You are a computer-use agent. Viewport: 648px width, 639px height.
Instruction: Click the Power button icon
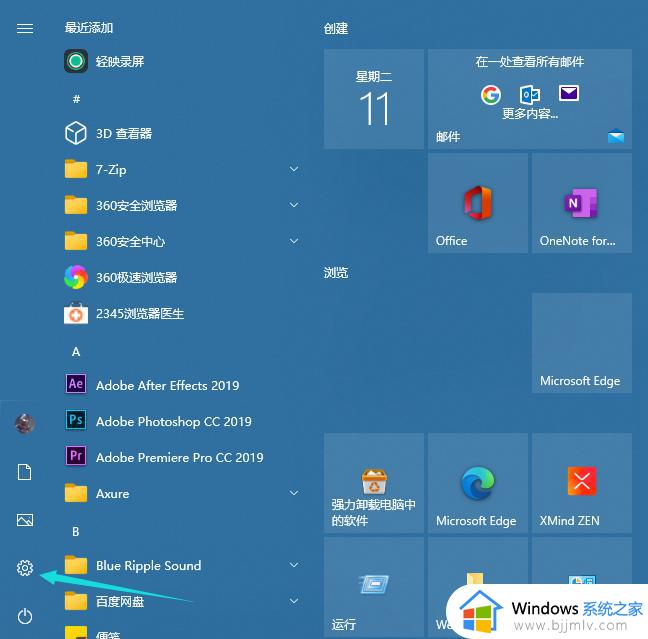tap(25, 616)
